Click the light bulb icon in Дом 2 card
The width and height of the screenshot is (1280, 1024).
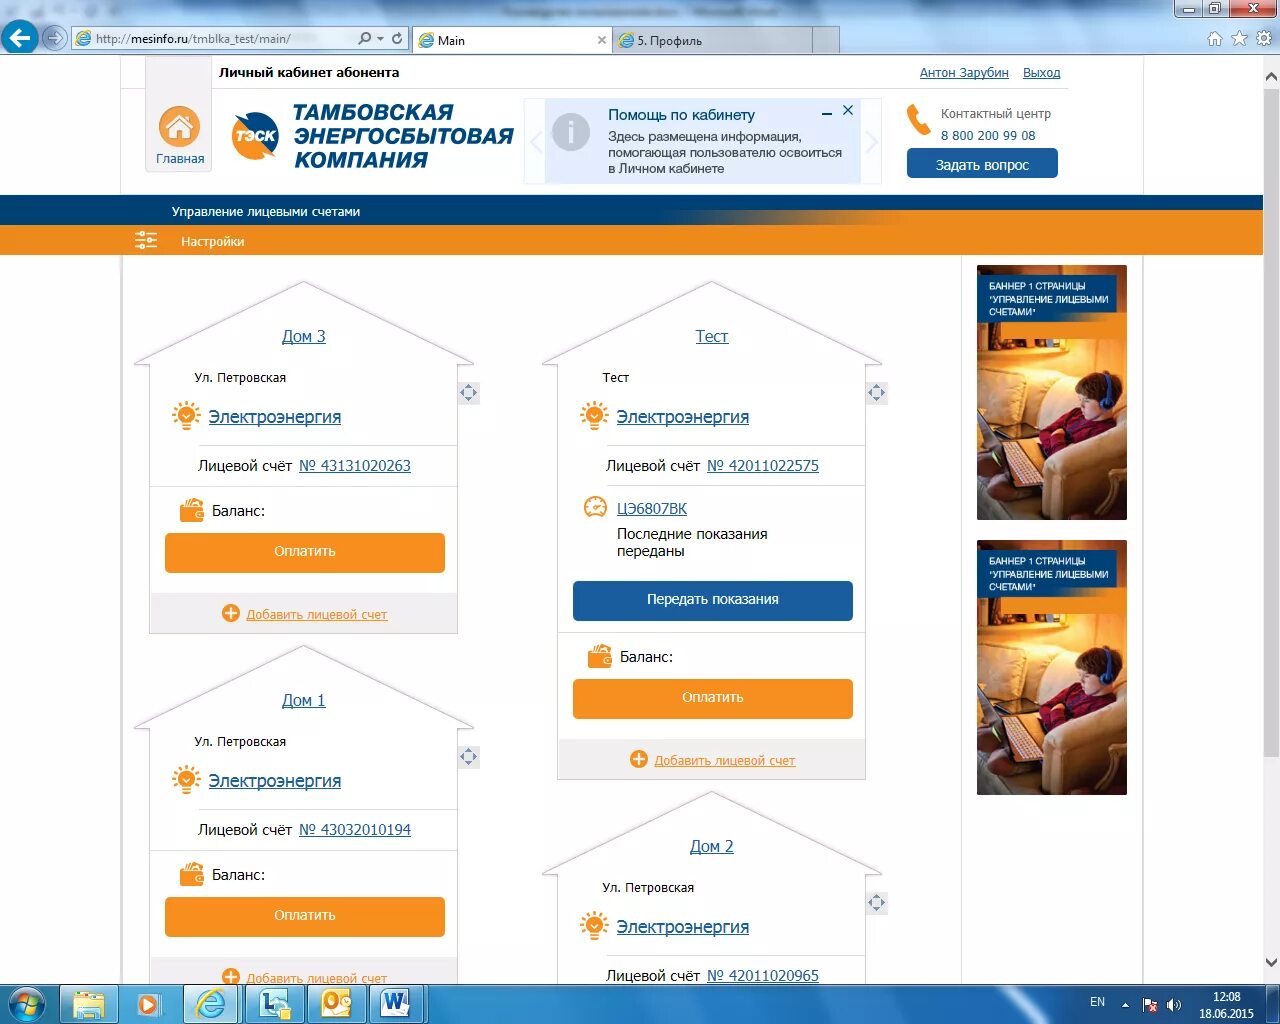(594, 926)
